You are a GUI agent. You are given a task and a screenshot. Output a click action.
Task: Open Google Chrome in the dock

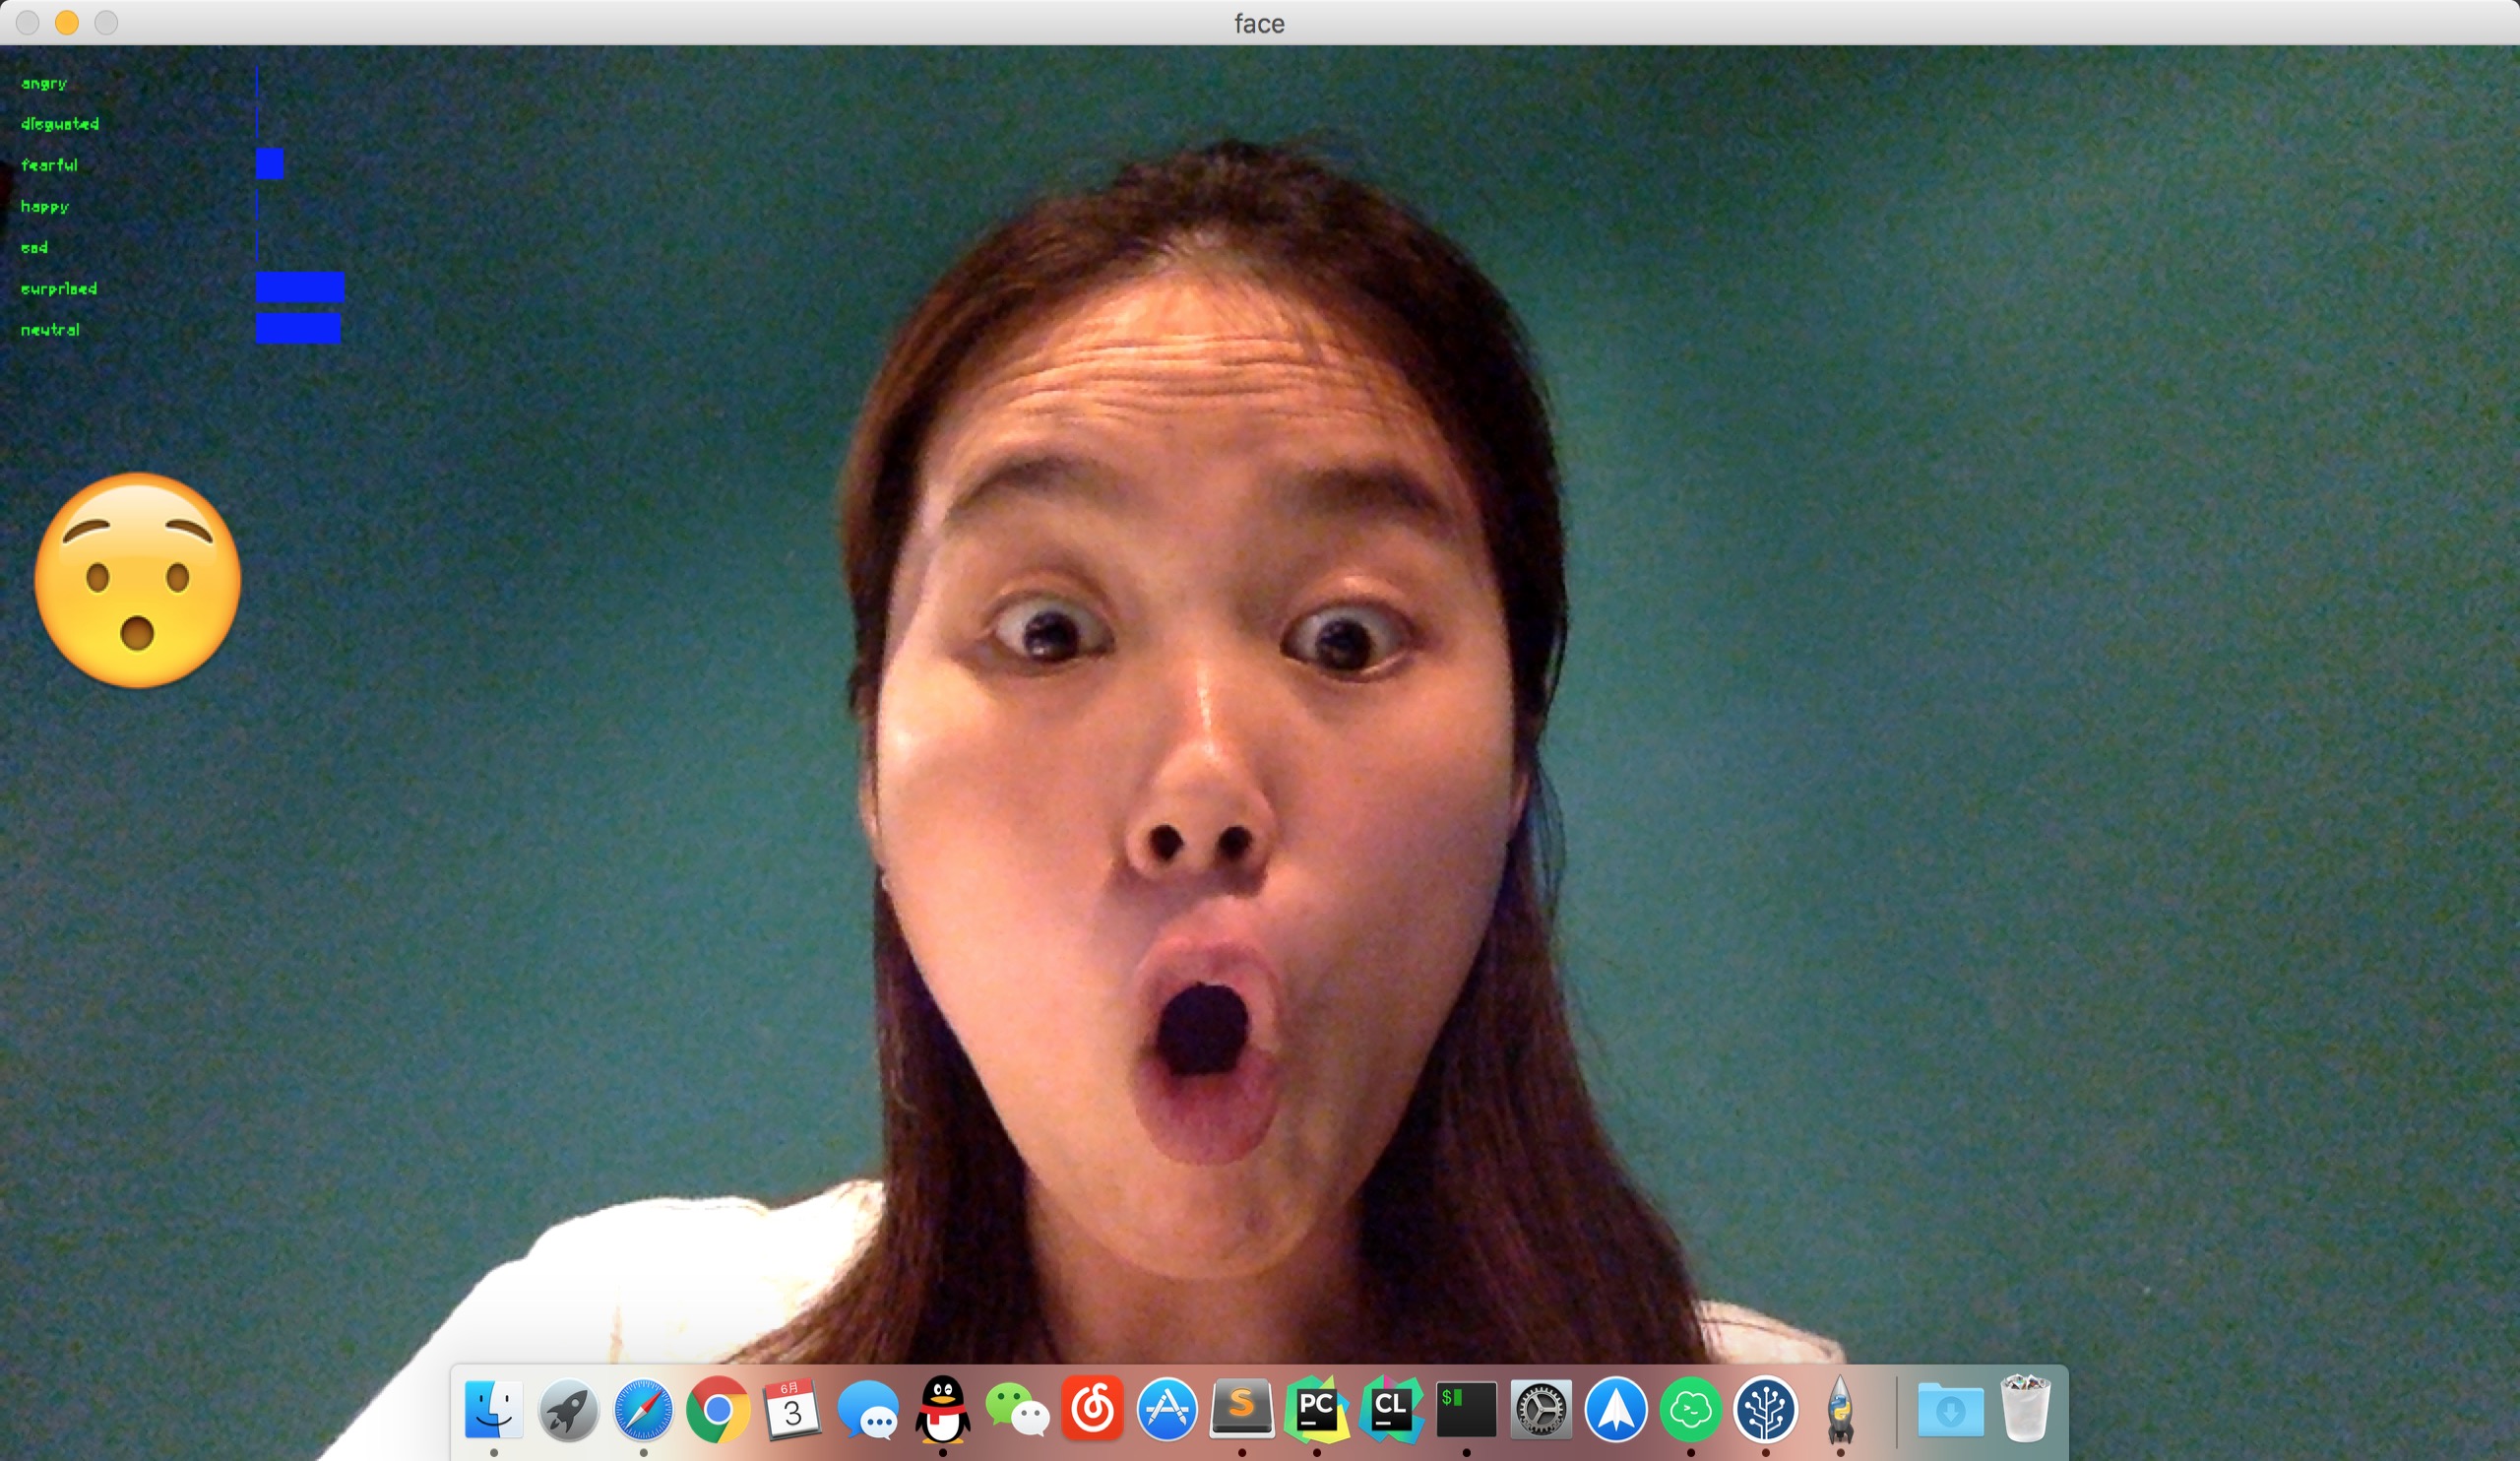coord(718,1409)
